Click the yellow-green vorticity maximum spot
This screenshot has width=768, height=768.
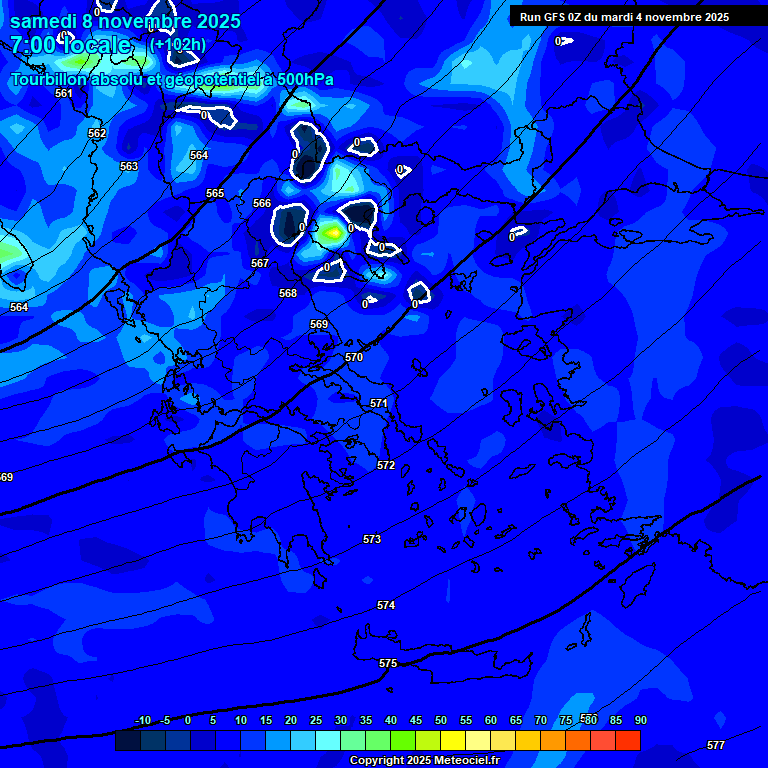332,232
